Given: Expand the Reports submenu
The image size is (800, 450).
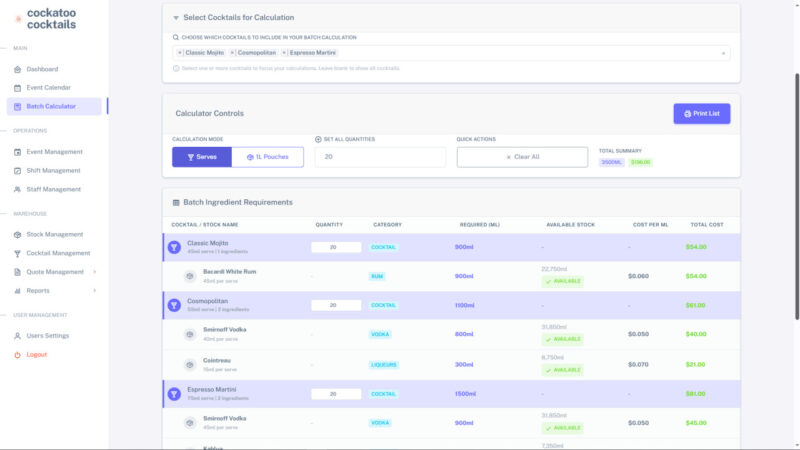Looking at the screenshot, I should click(x=94, y=290).
